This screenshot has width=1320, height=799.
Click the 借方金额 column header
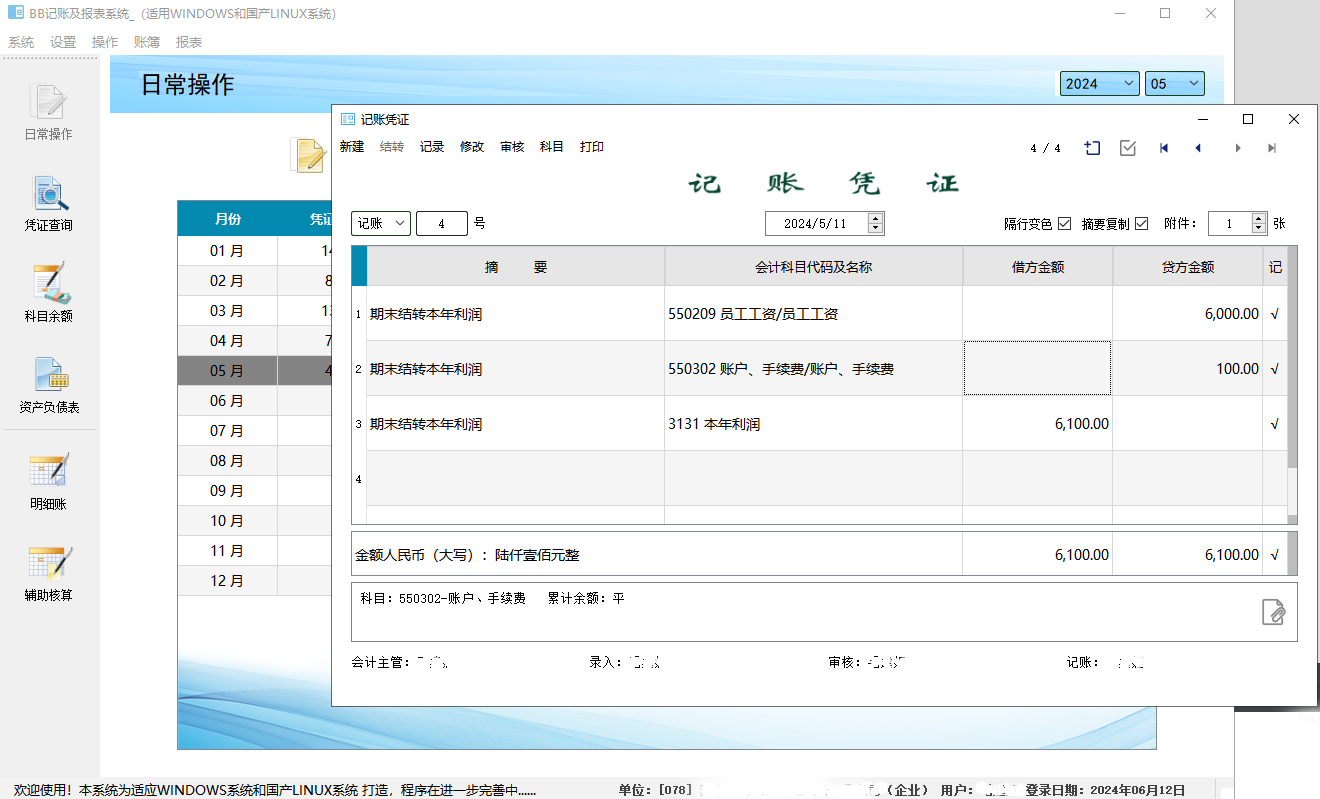(x=1038, y=267)
